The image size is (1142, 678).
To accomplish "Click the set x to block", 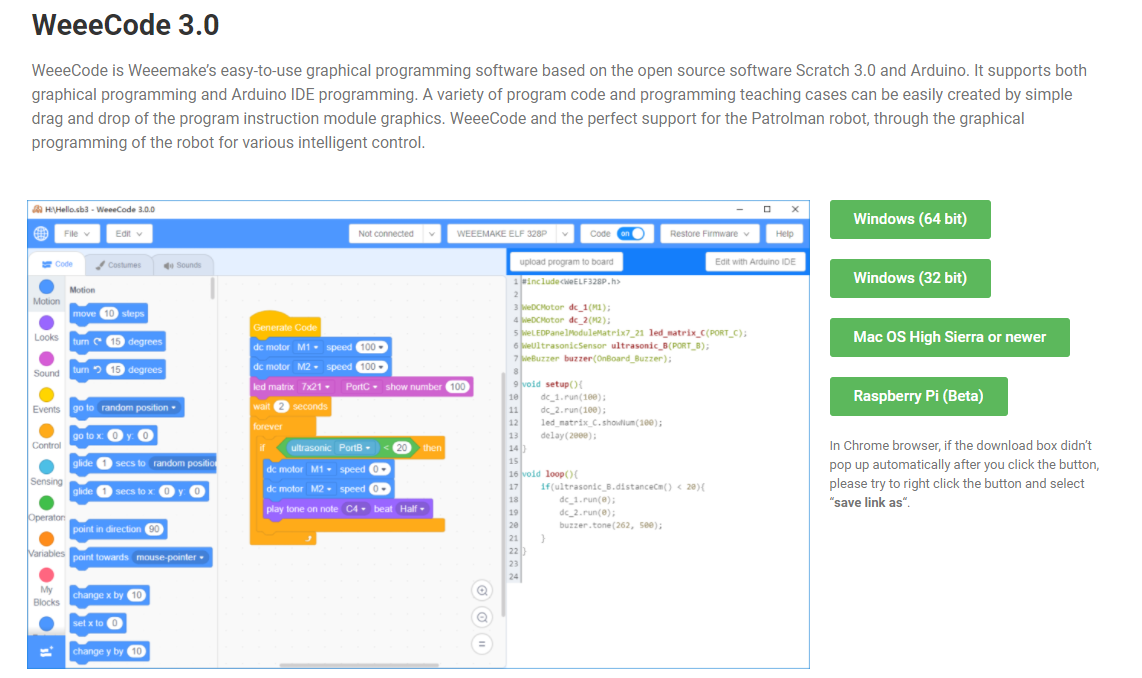I will pyautogui.click(x=98, y=623).
